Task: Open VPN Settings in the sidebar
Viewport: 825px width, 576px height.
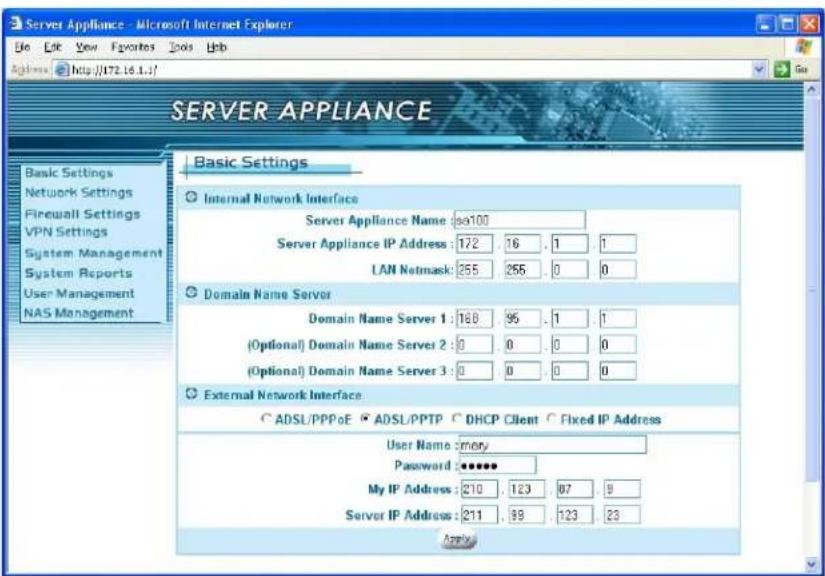Action: tap(66, 232)
